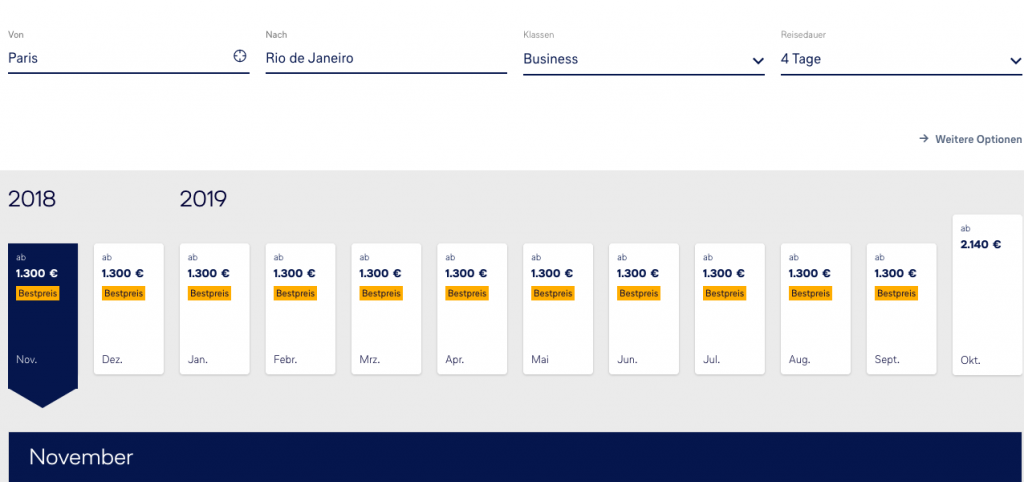Image resolution: width=1024 pixels, height=482 pixels.
Task: Open the Weitere Optionen link
Action: pos(978,139)
